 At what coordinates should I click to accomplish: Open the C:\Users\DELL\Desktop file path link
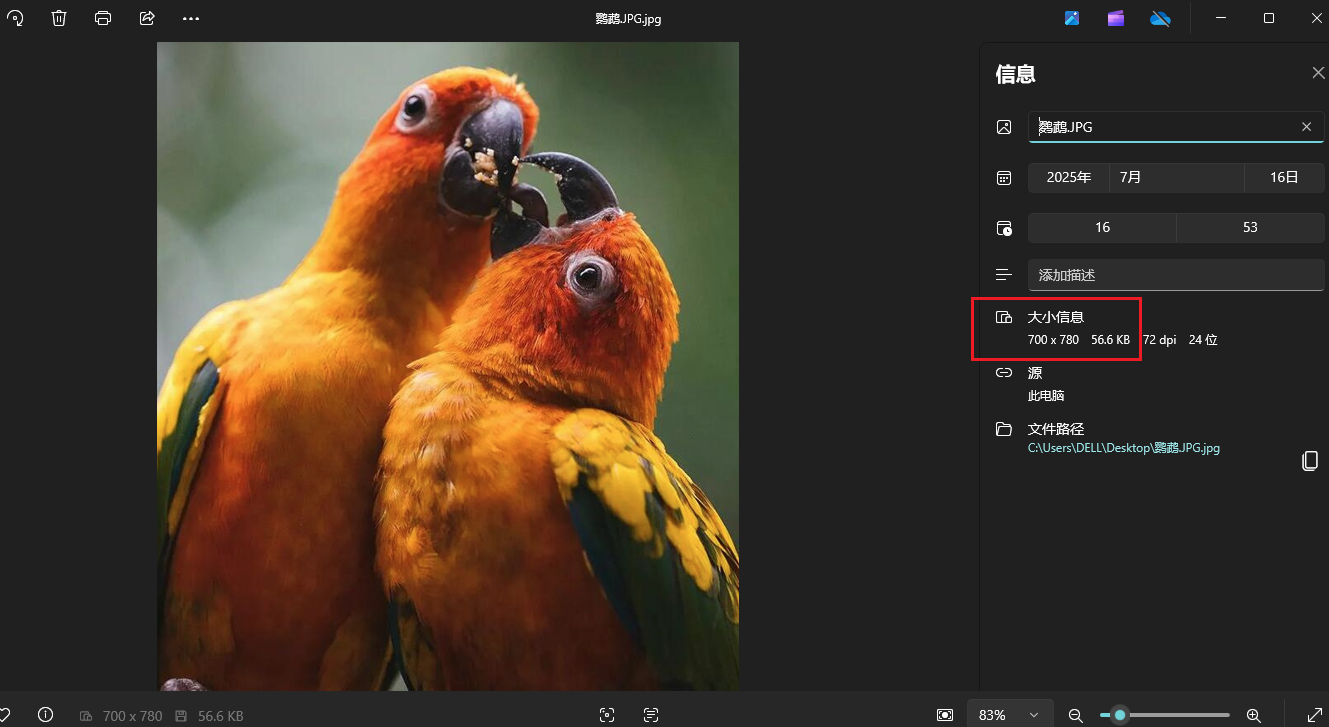click(1124, 448)
